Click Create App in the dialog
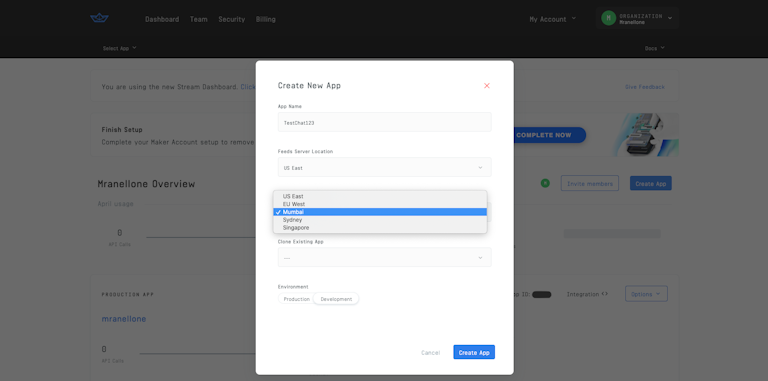Image resolution: width=768 pixels, height=381 pixels. tap(474, 352)
